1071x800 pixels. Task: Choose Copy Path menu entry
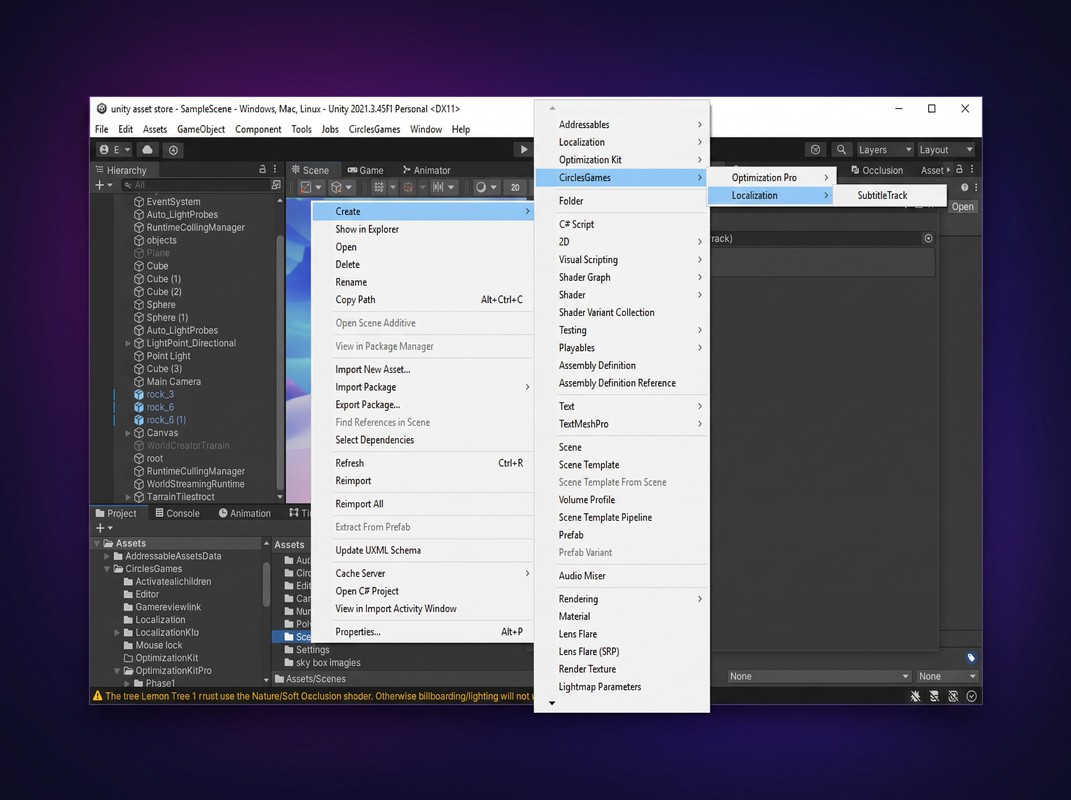(423, 299)
